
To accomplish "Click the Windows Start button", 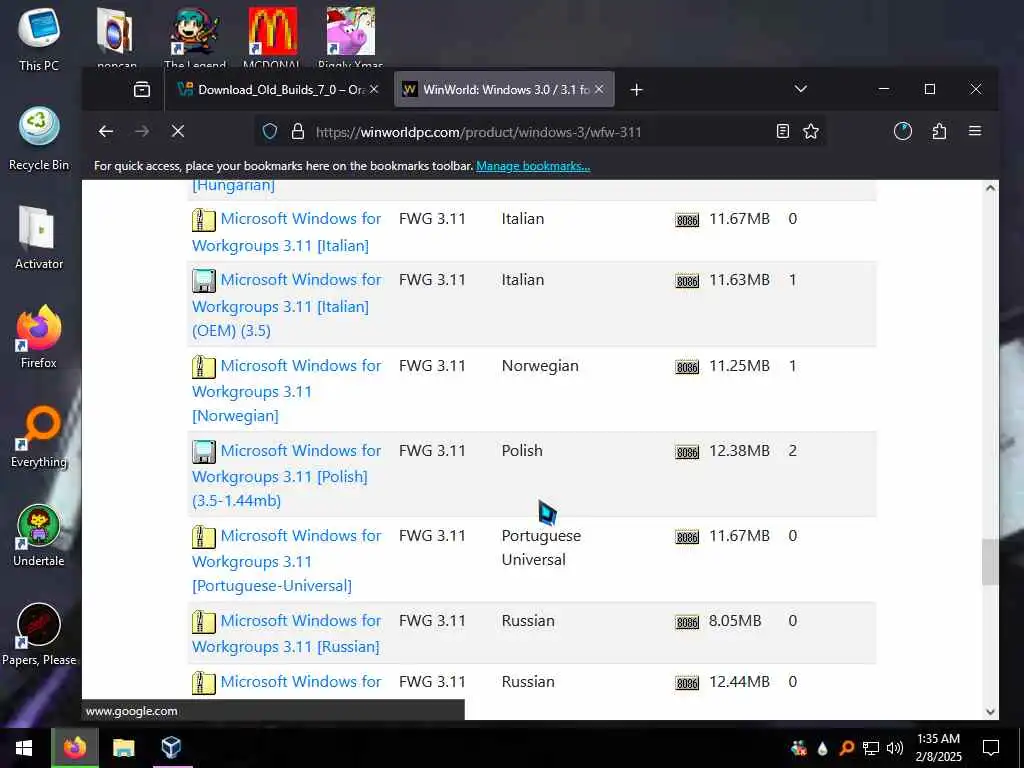I will point(24,748).
